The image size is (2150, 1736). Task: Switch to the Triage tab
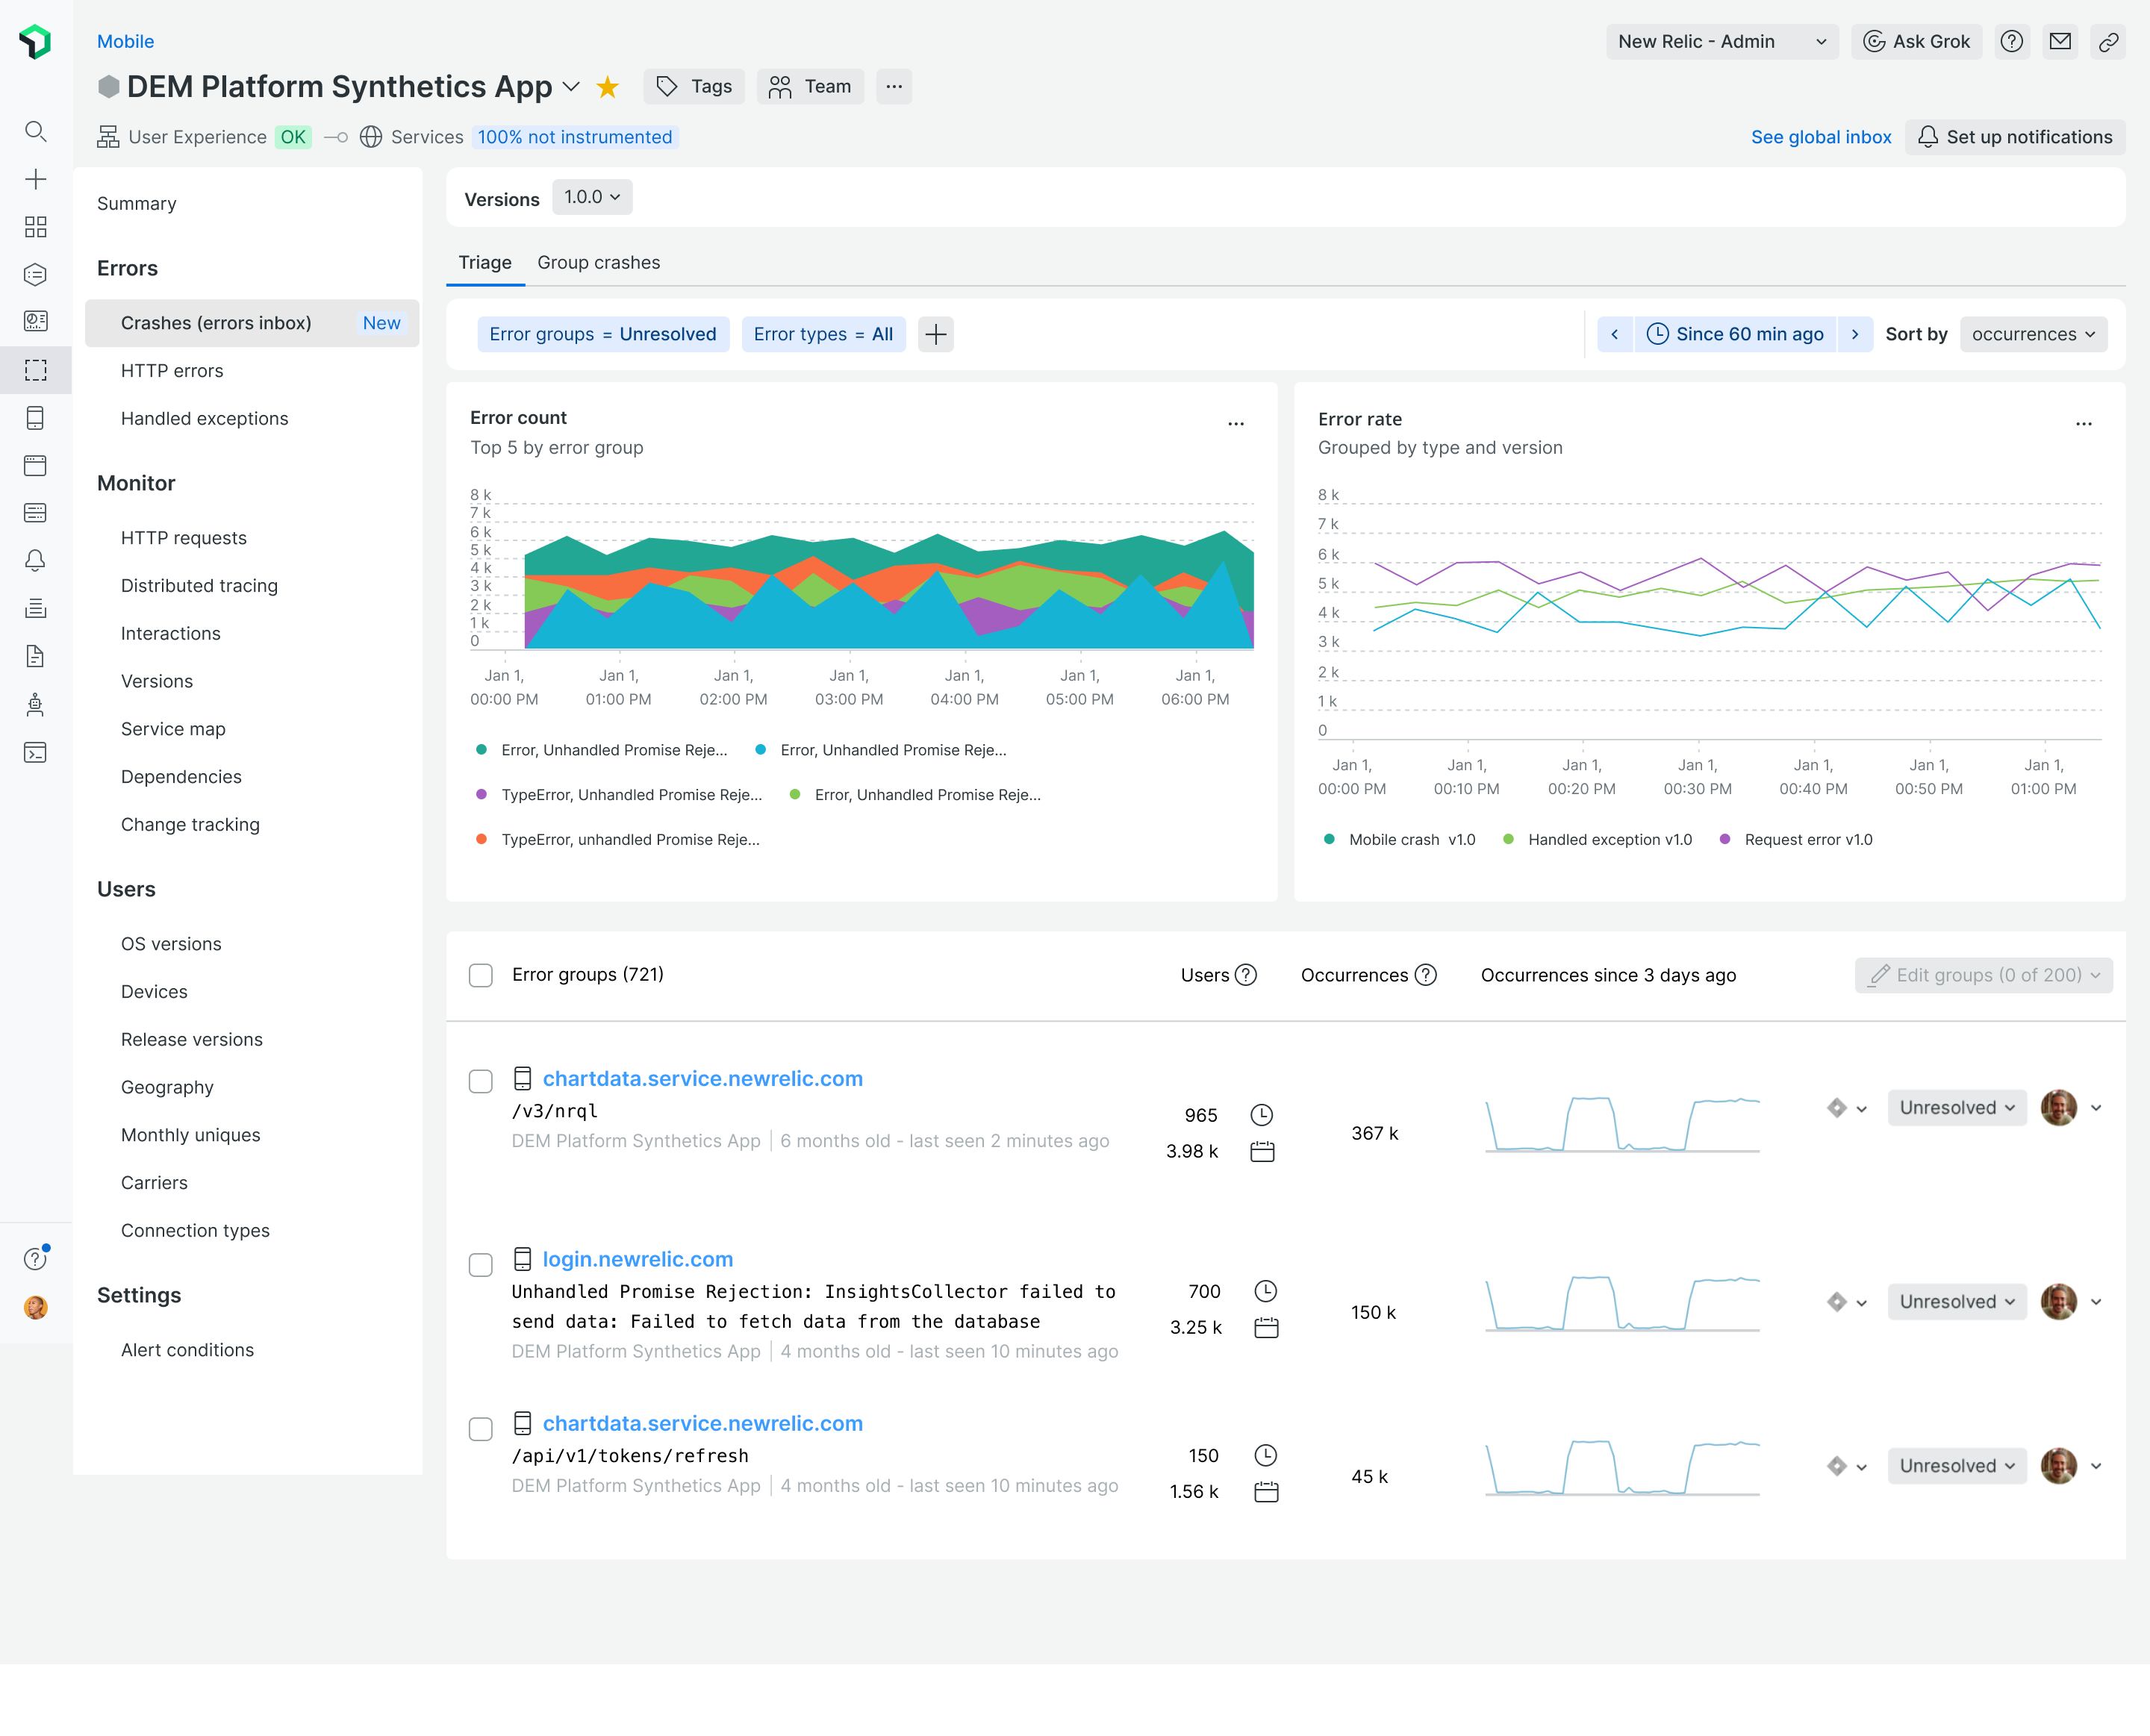[485, 262]
